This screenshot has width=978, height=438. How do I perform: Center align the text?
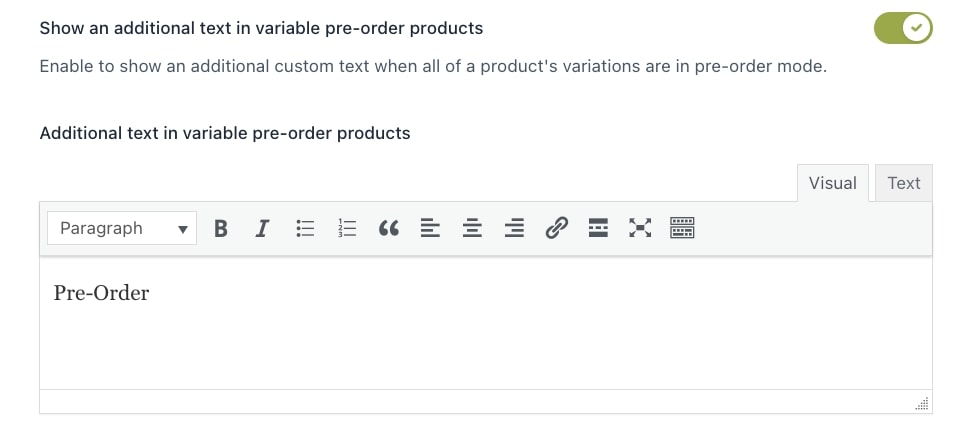tap(472, 228)
